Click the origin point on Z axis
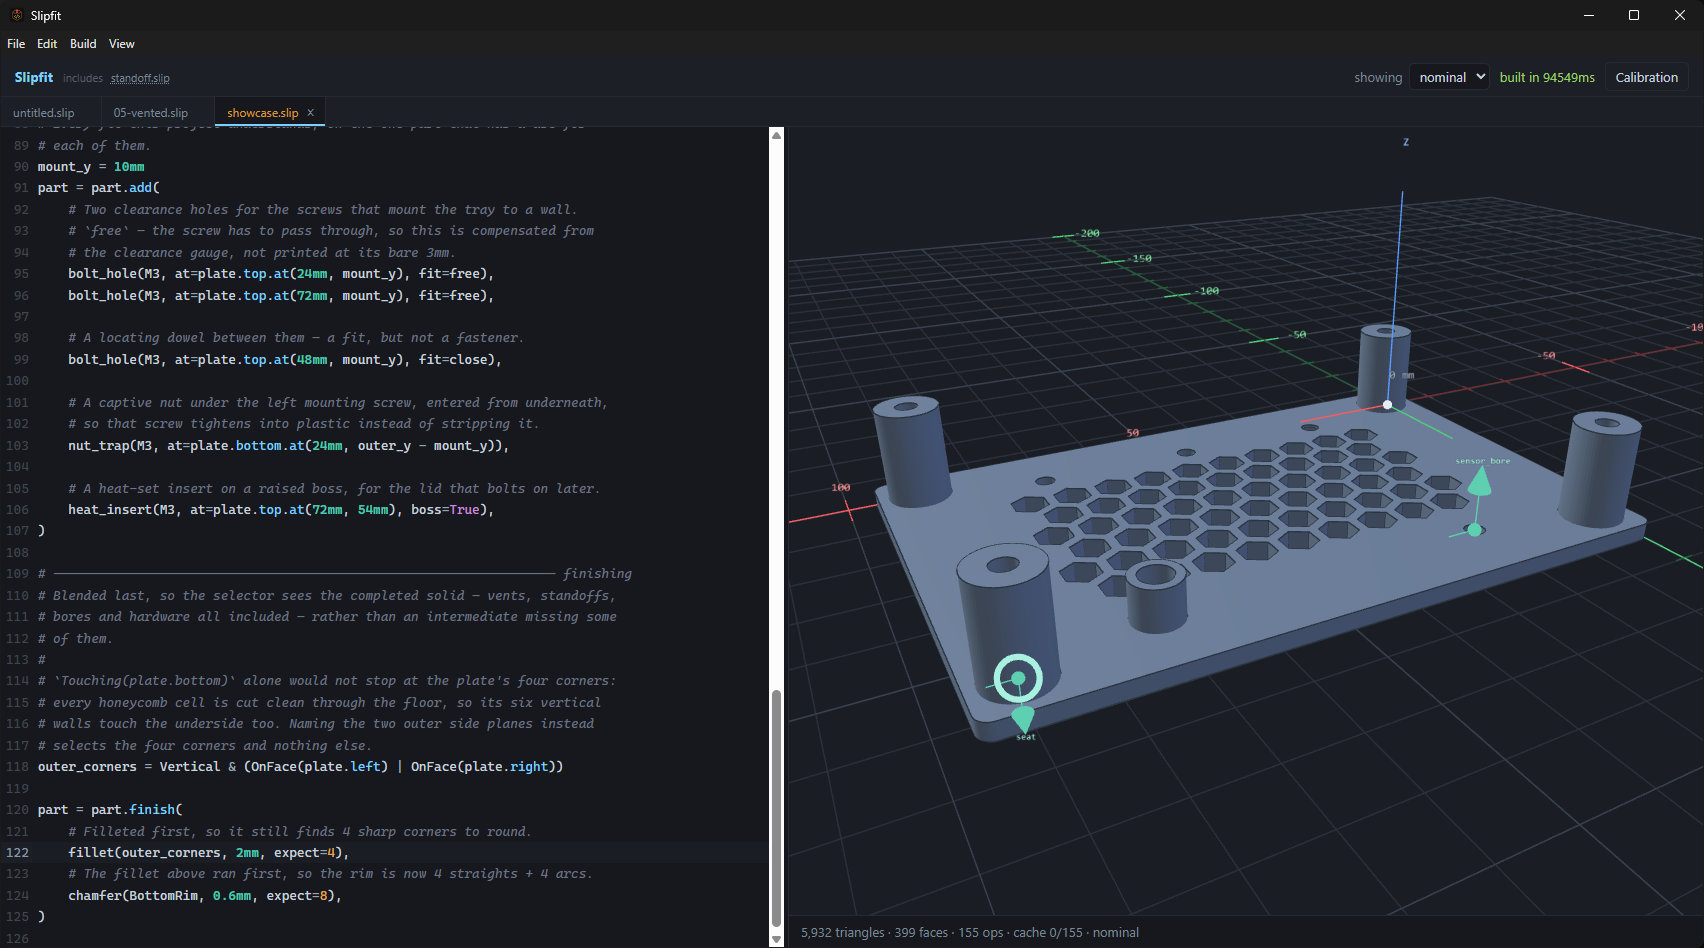The height and width of the screenshot is (948, 1704). click(1387, 405)
